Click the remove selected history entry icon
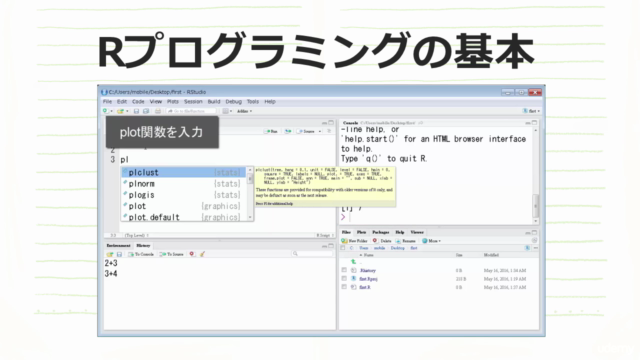Screen dimensions: 640x360 click(192, 254)
